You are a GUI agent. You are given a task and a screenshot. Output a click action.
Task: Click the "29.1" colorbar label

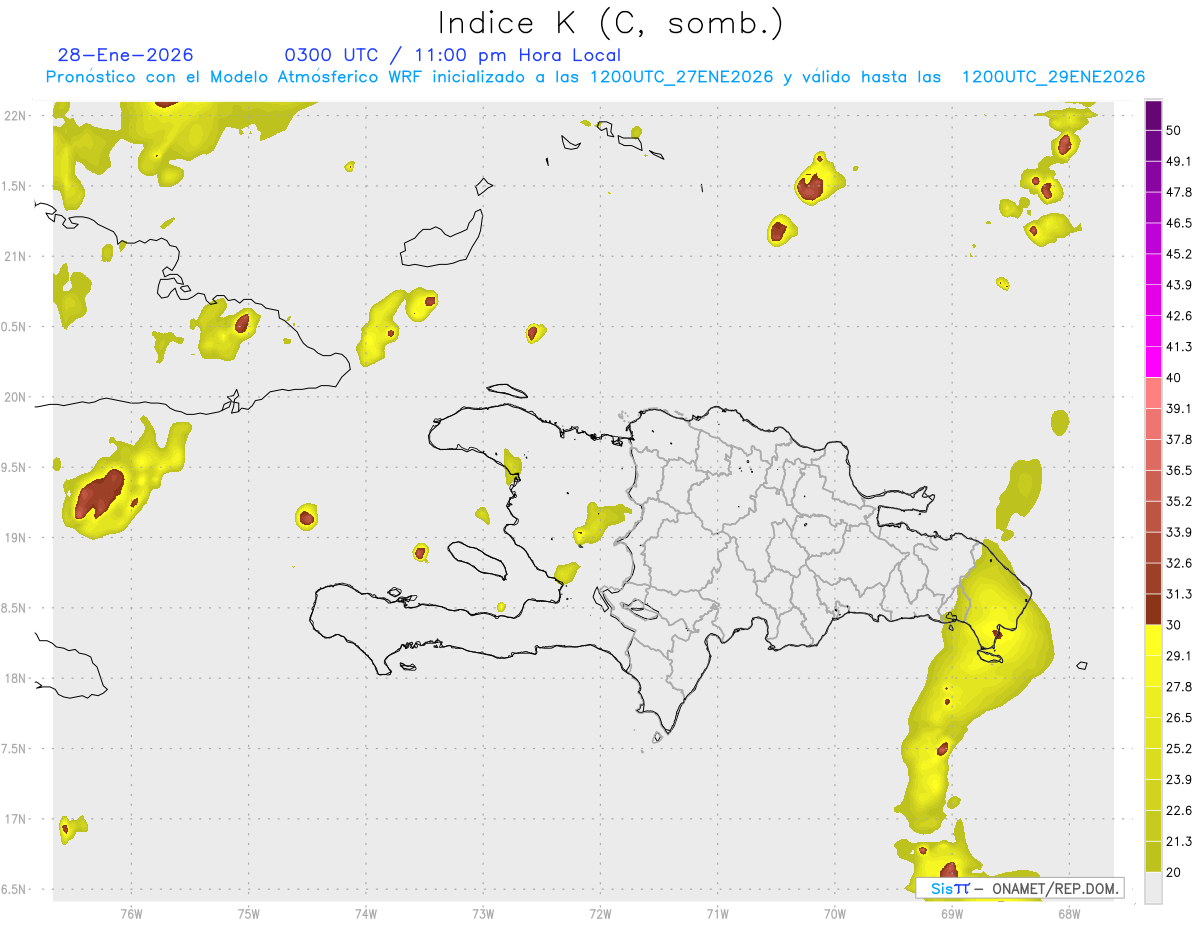click(1179, 656)
